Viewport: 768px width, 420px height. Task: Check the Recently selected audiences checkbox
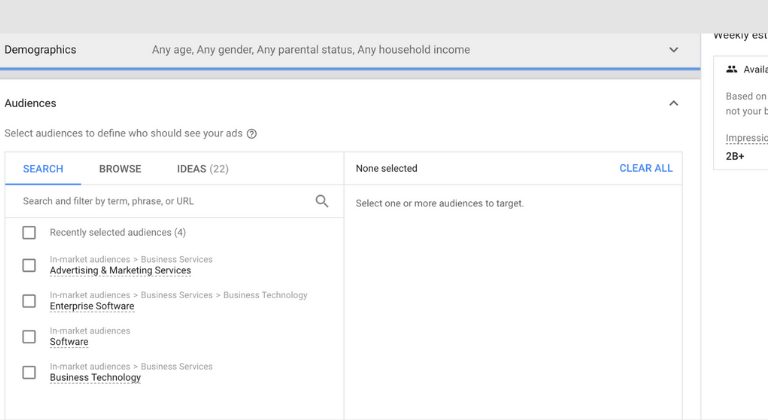(x=29, y=233)
